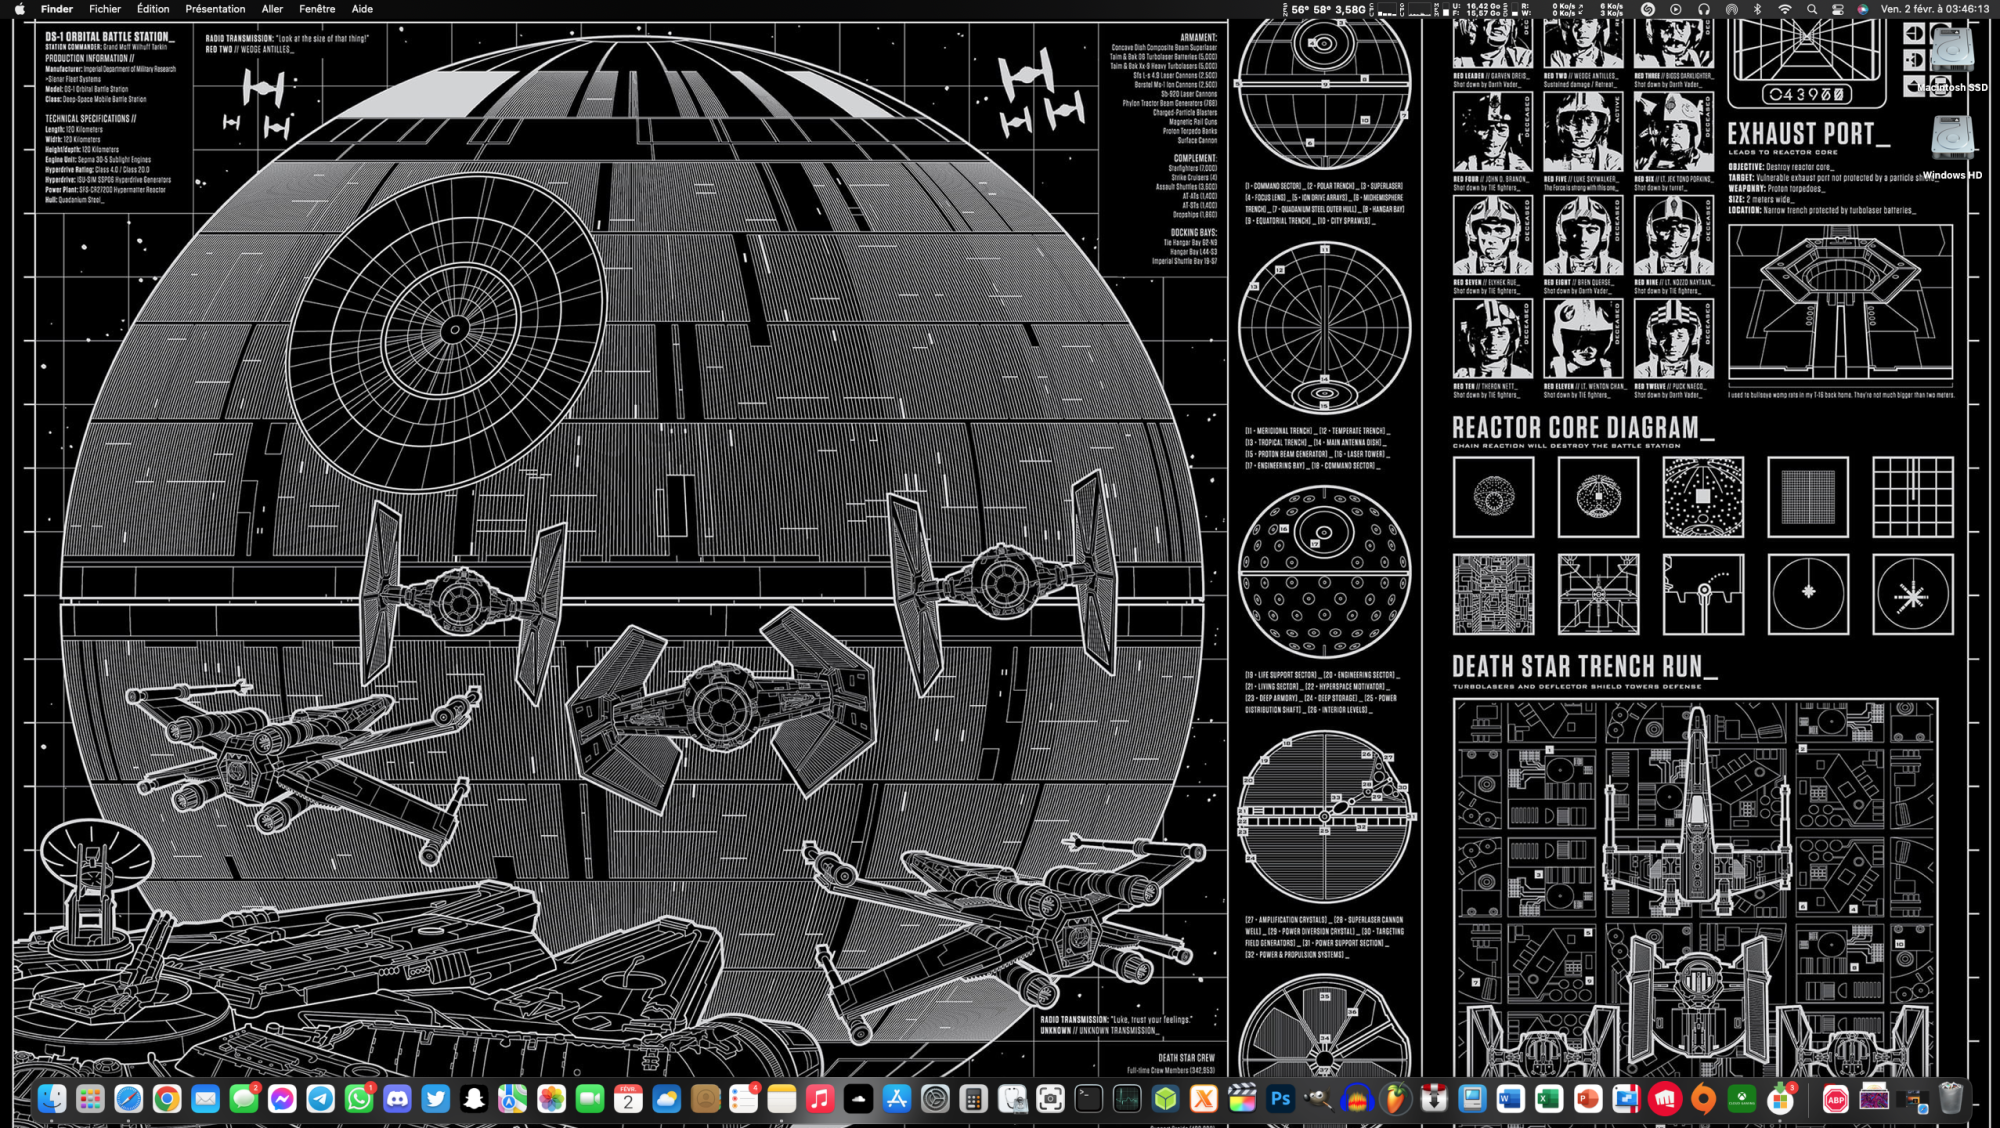
Task: Open the Présentation menu
Action: pos(215,9)
